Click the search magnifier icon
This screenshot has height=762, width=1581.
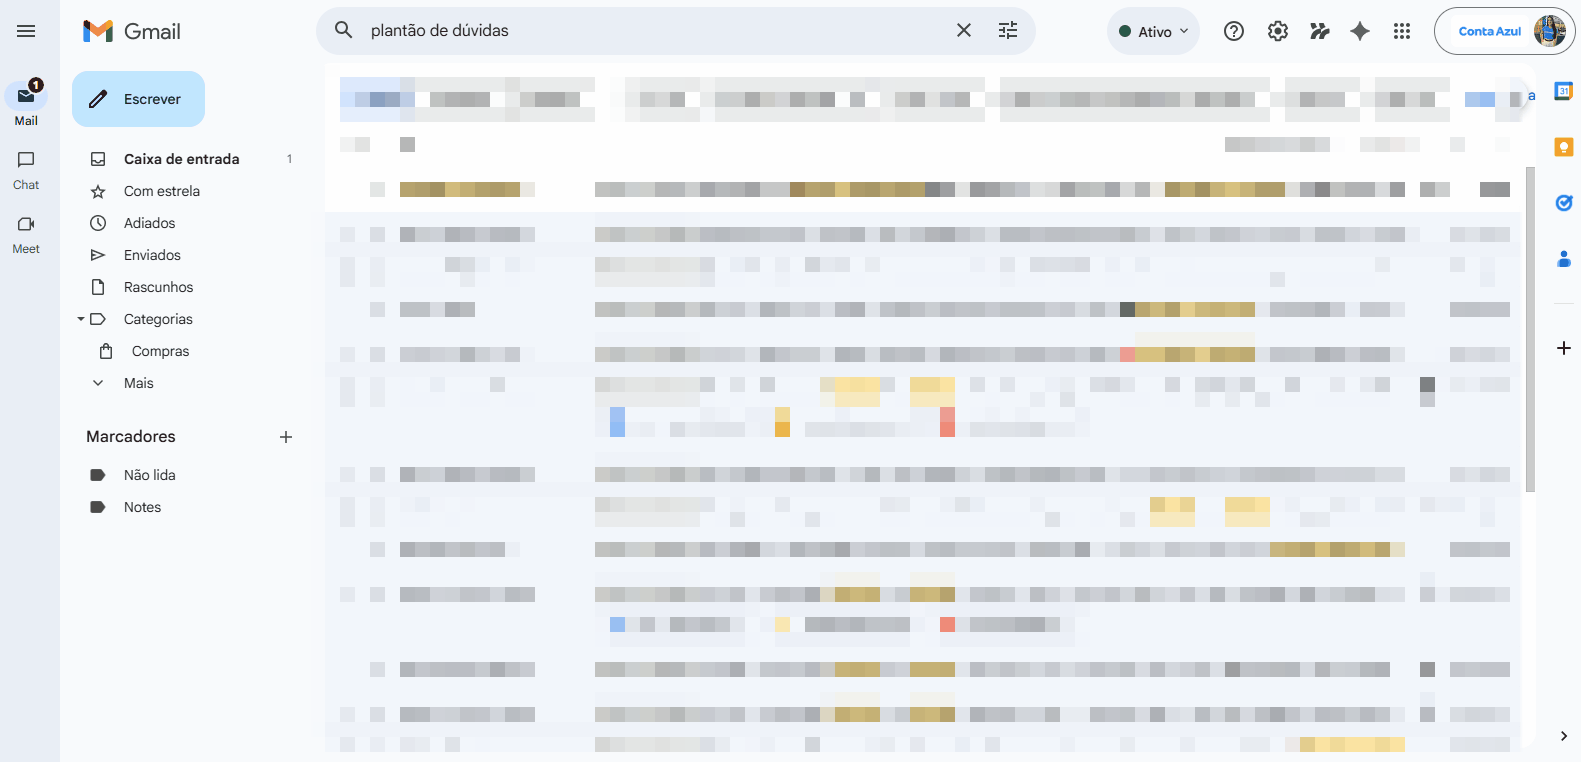point(343,30)
